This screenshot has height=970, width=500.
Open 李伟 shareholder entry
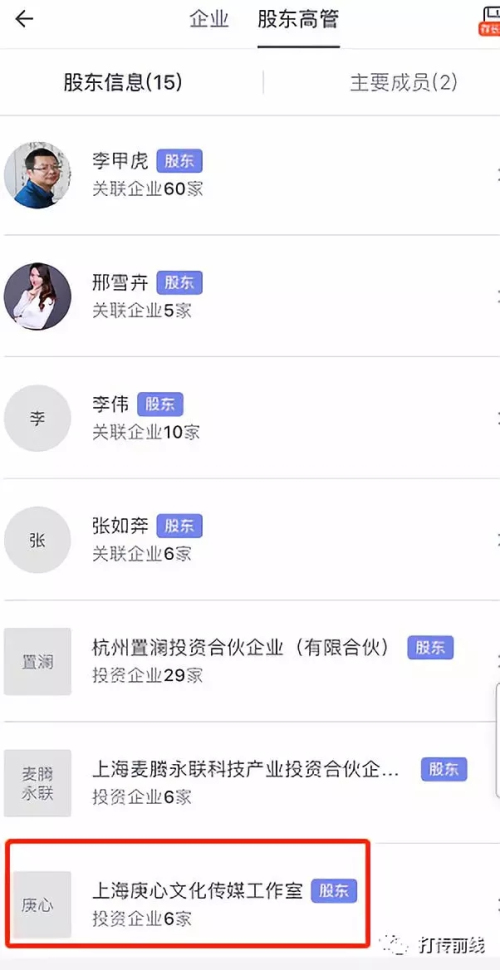[250, 418]
